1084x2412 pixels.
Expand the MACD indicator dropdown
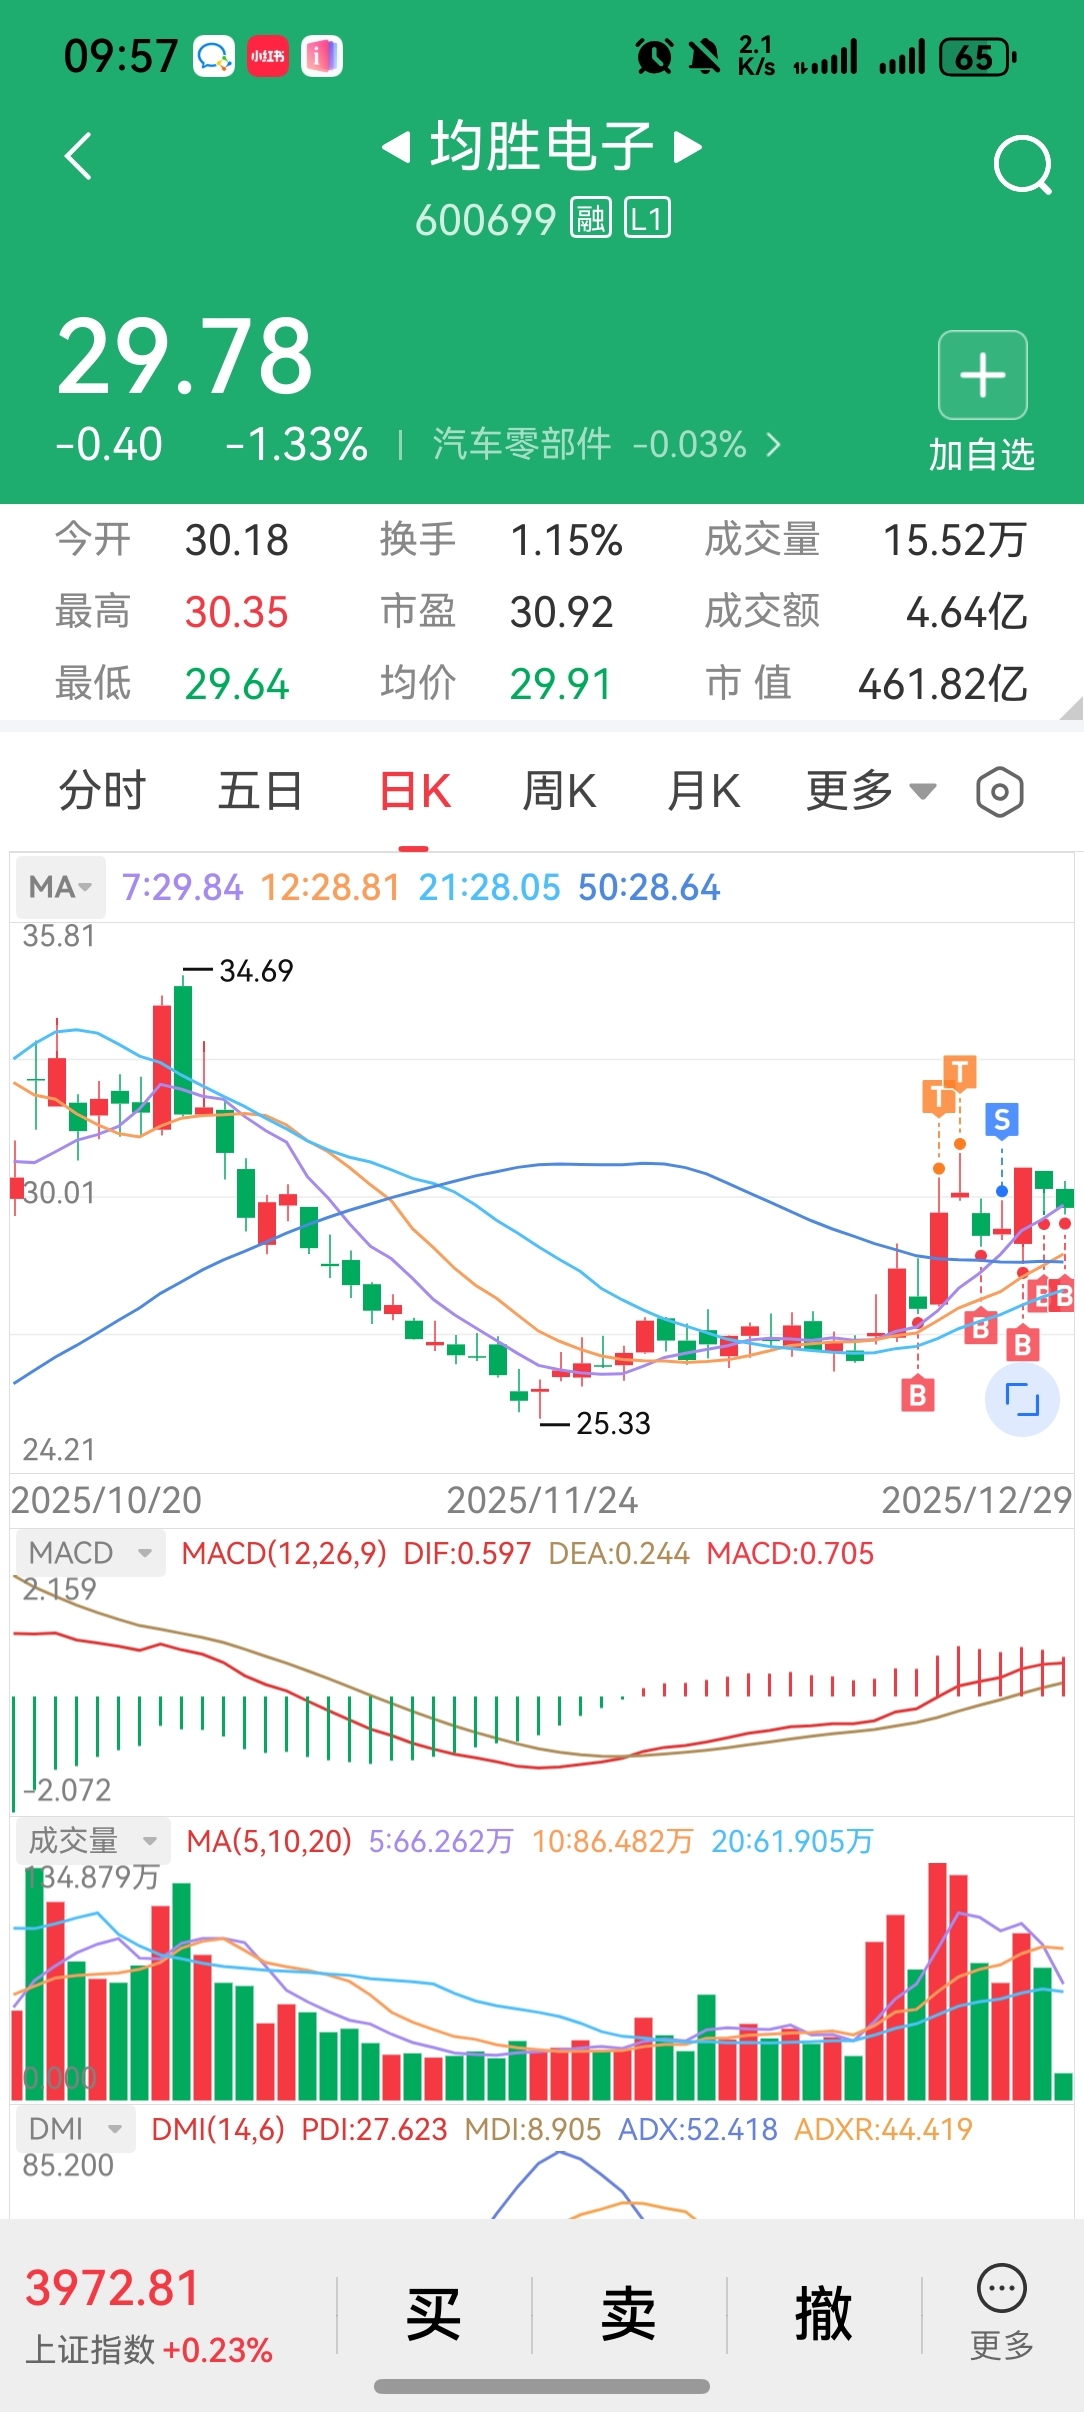pos(90,1553)
